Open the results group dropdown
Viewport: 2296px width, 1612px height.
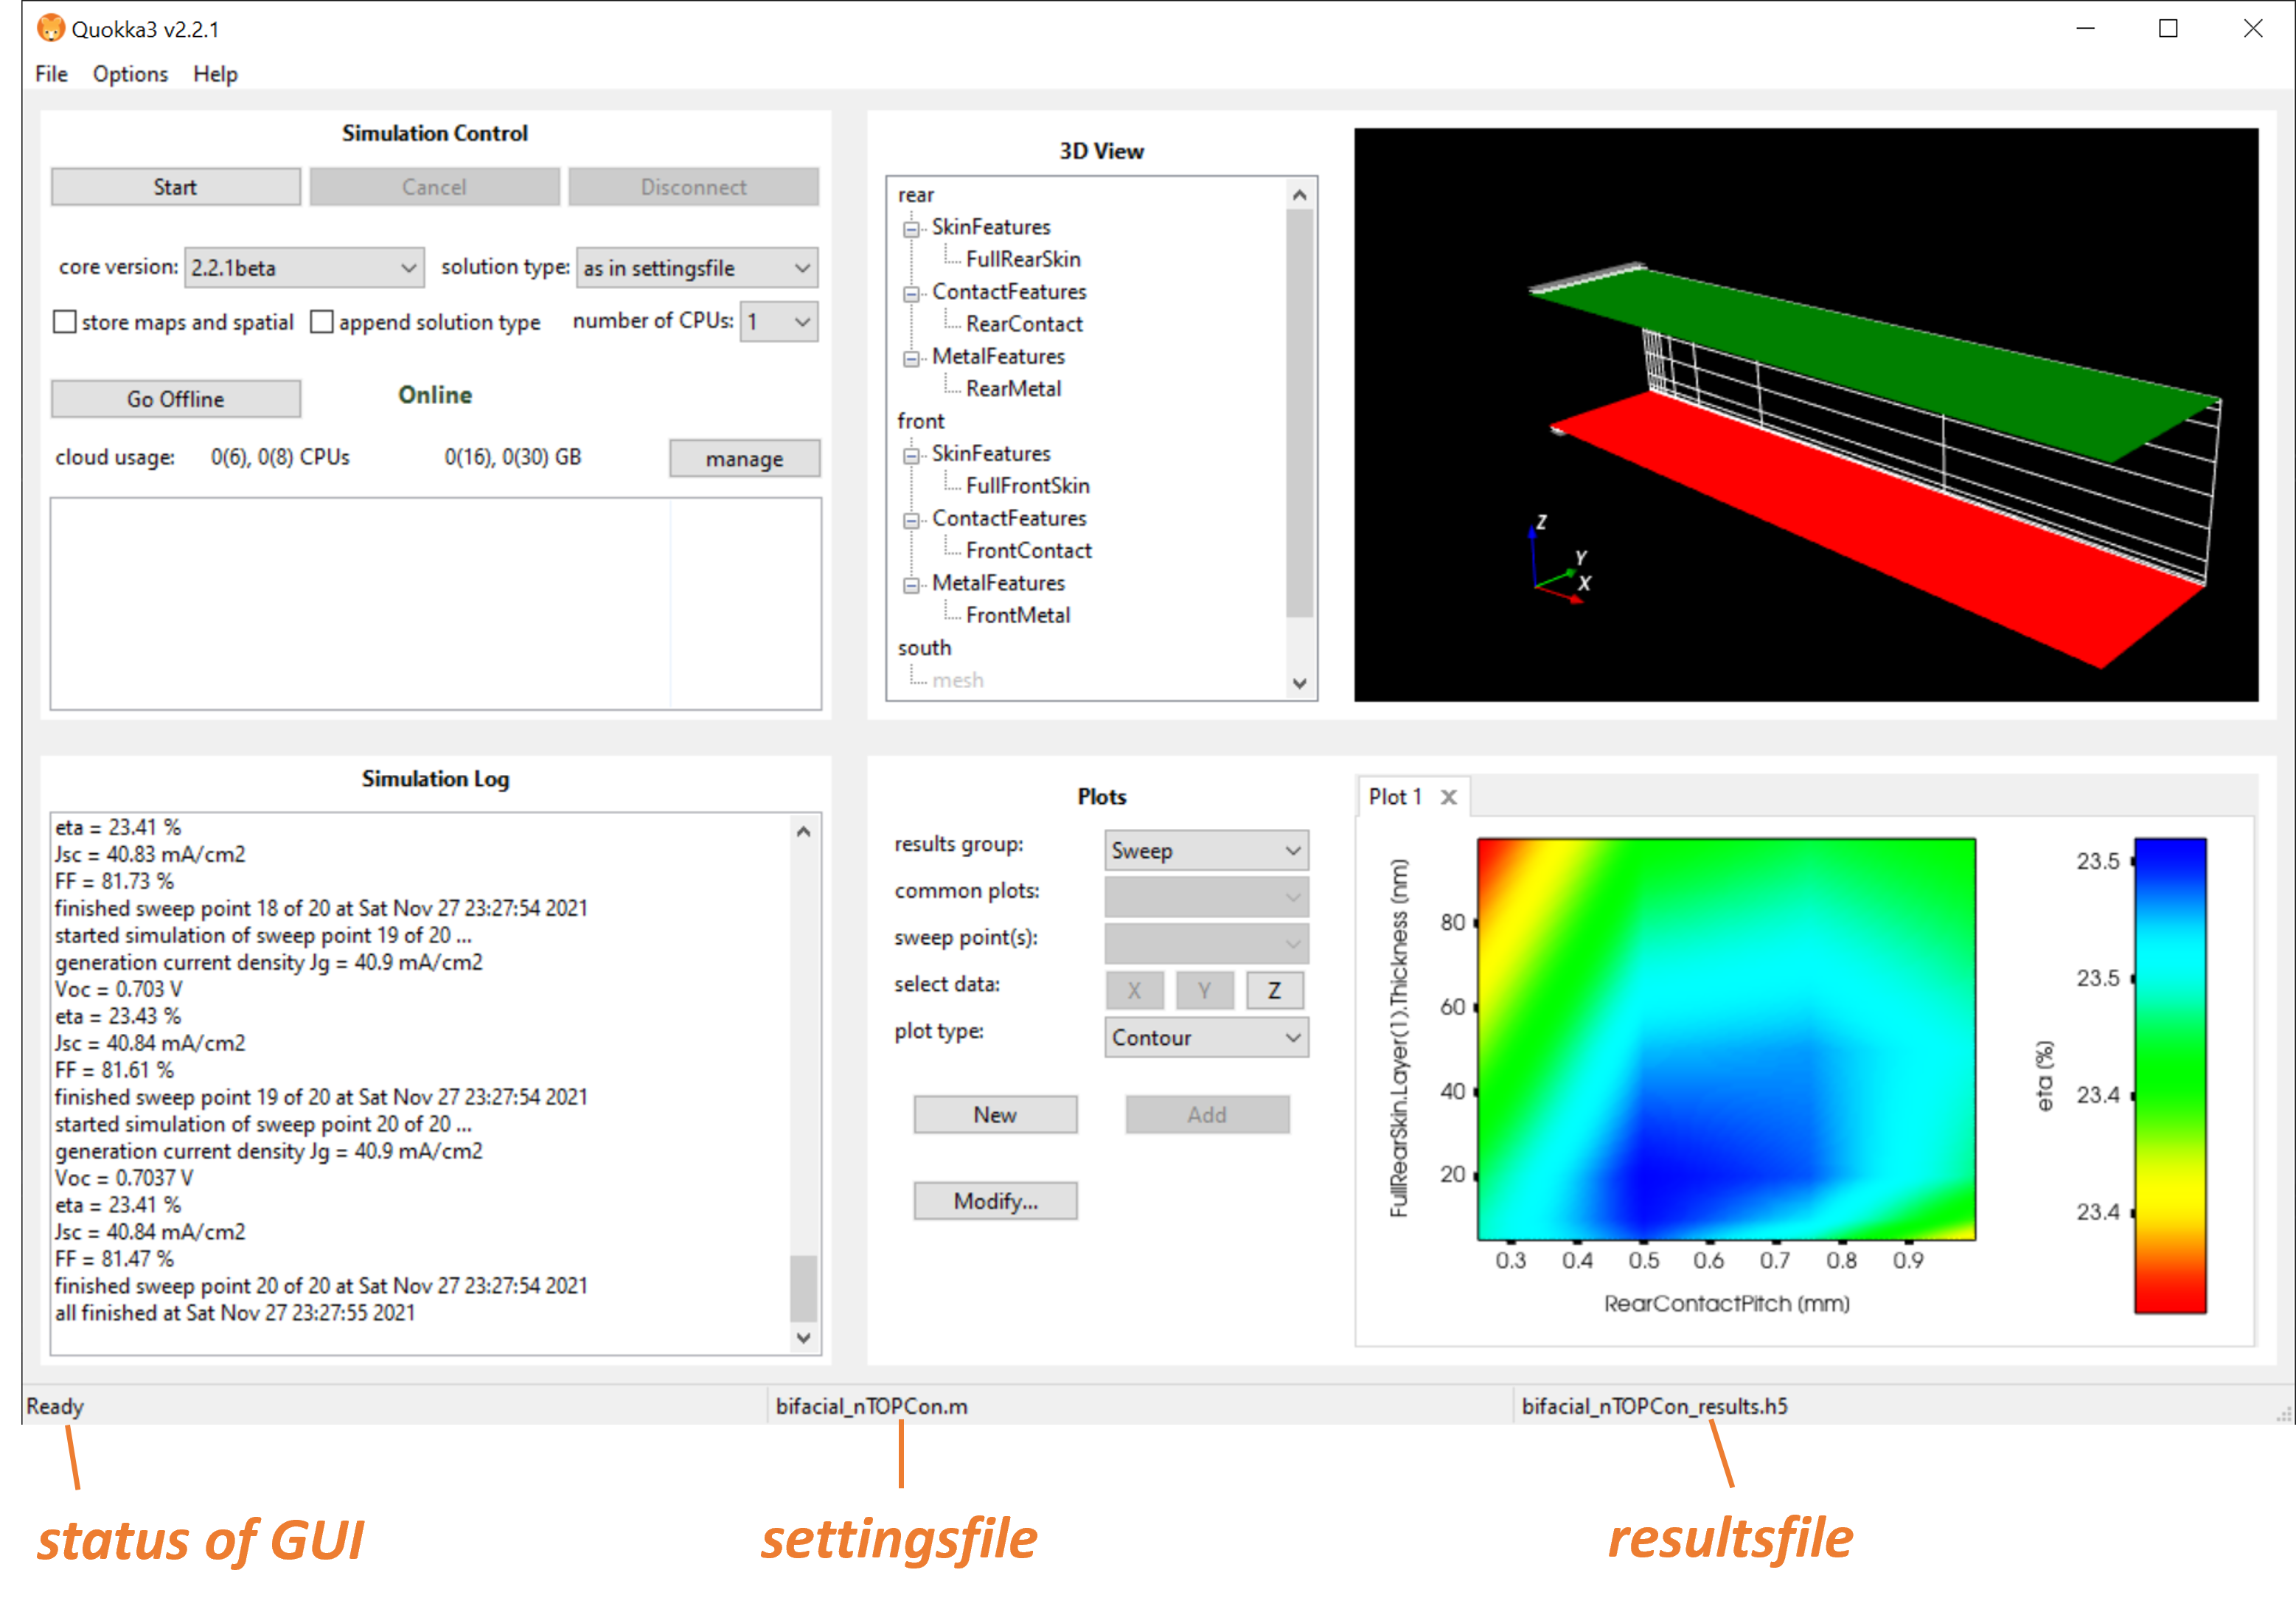coord(1206,851)
